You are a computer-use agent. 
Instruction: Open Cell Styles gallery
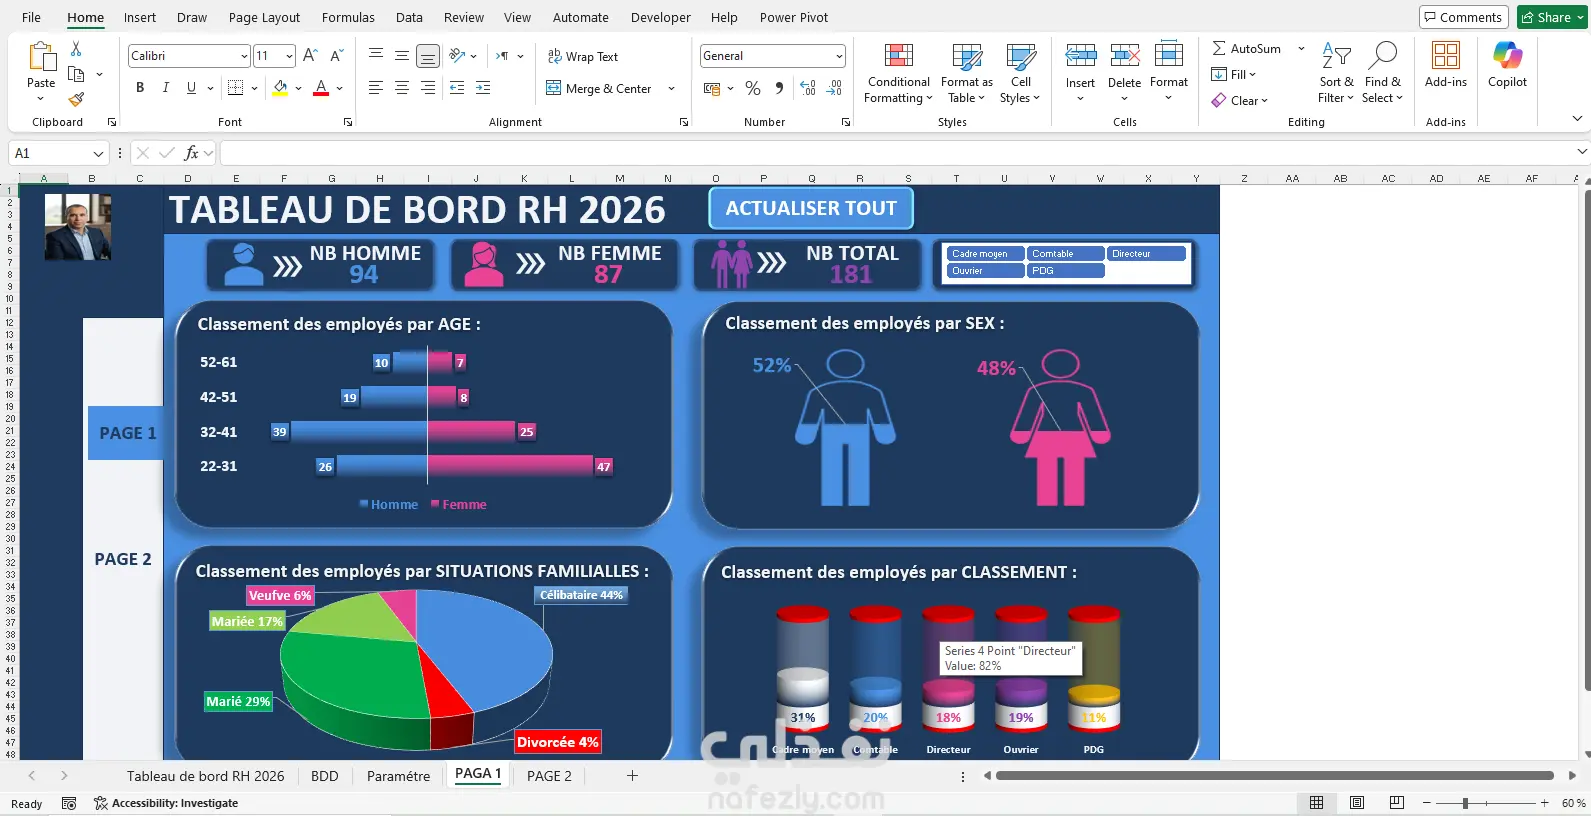click(1020, 74)
